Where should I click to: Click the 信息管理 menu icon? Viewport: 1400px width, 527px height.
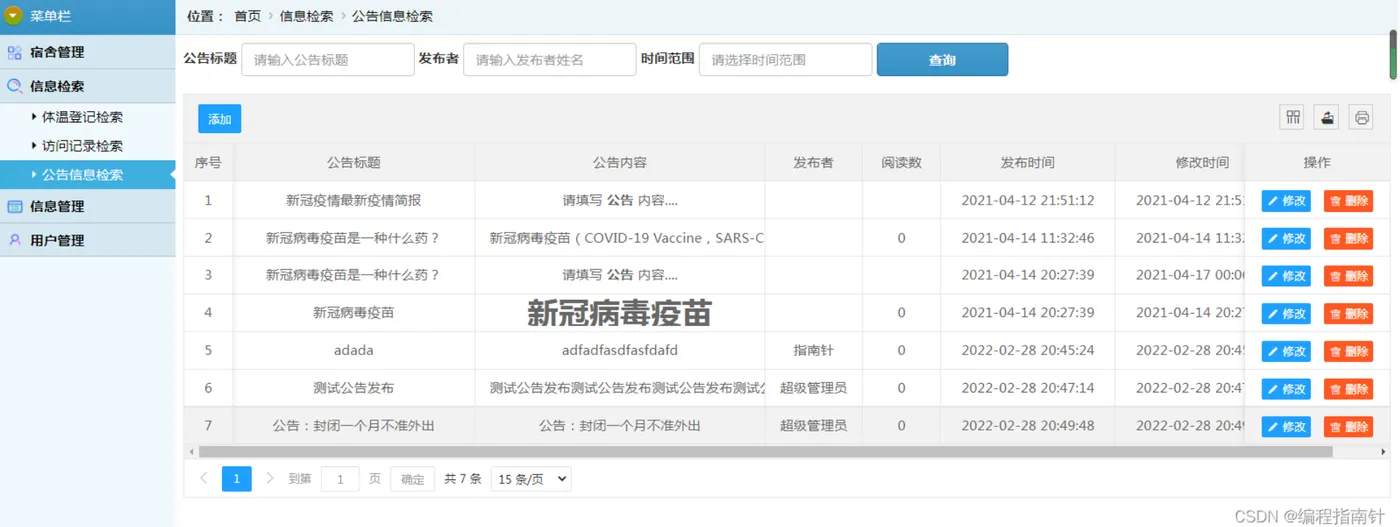click(x=14, y=206)
